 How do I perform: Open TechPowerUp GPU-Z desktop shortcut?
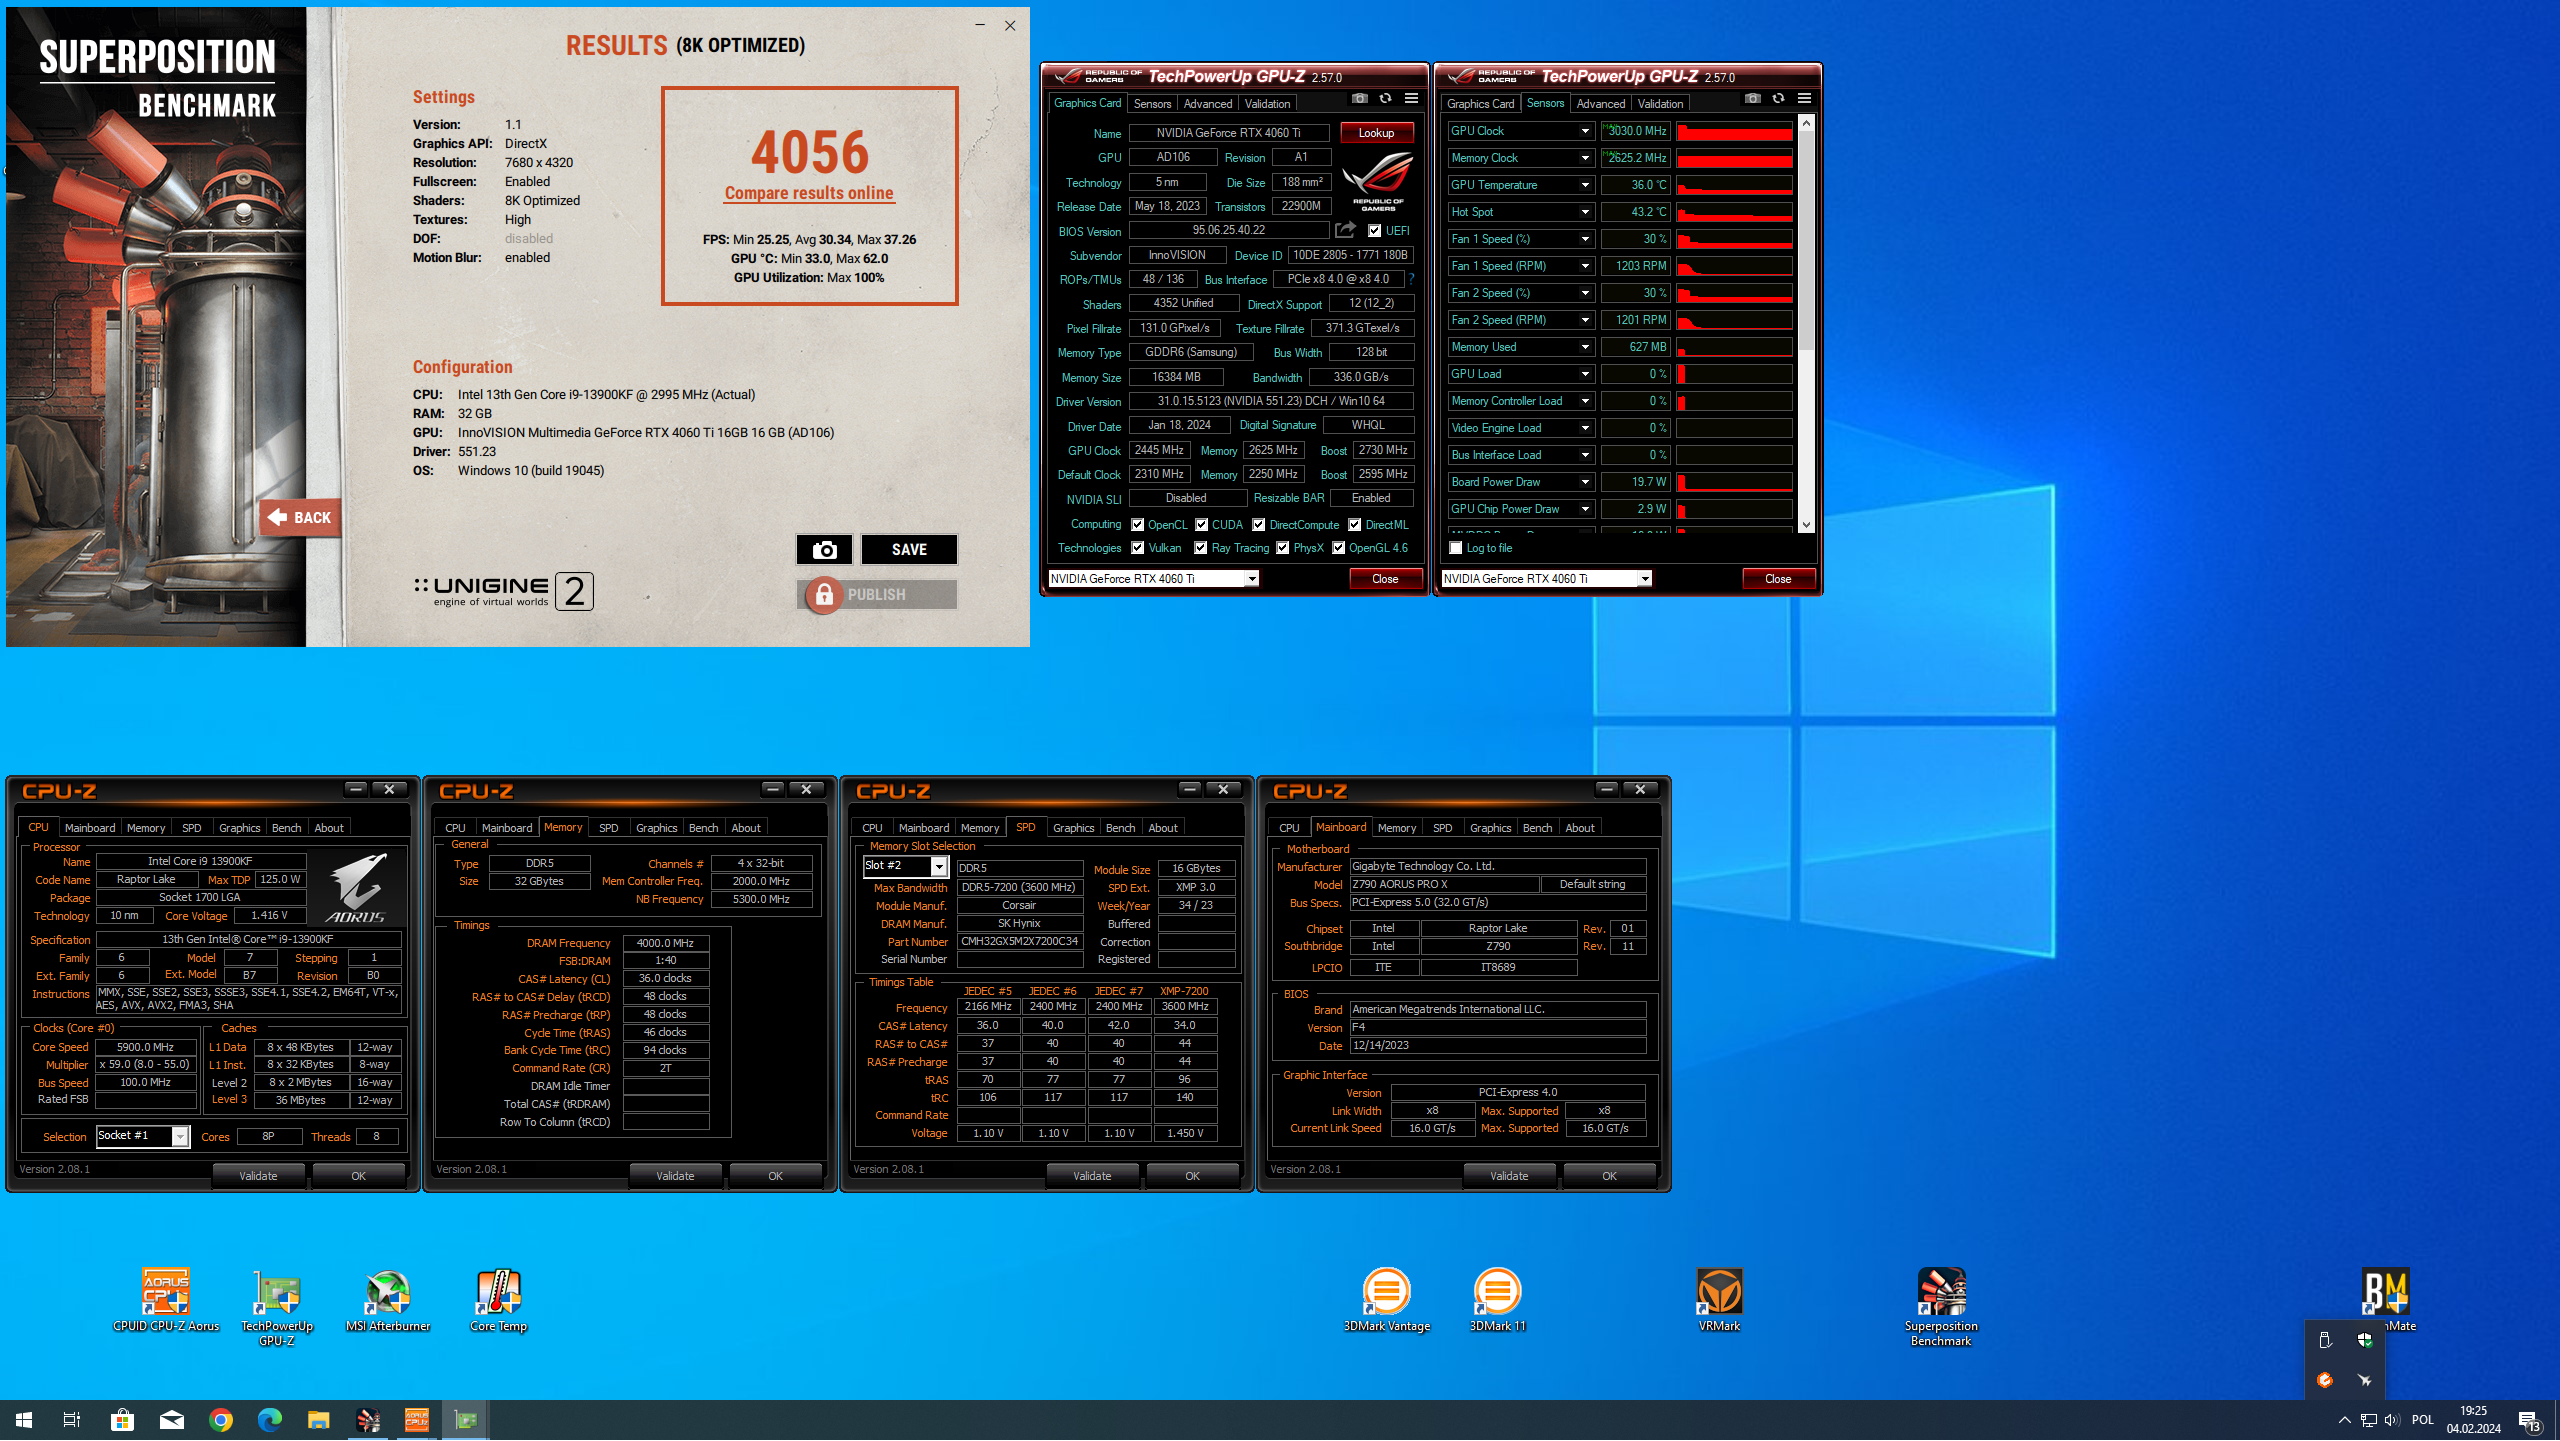pyautogui.click(x=277, y=1309)
